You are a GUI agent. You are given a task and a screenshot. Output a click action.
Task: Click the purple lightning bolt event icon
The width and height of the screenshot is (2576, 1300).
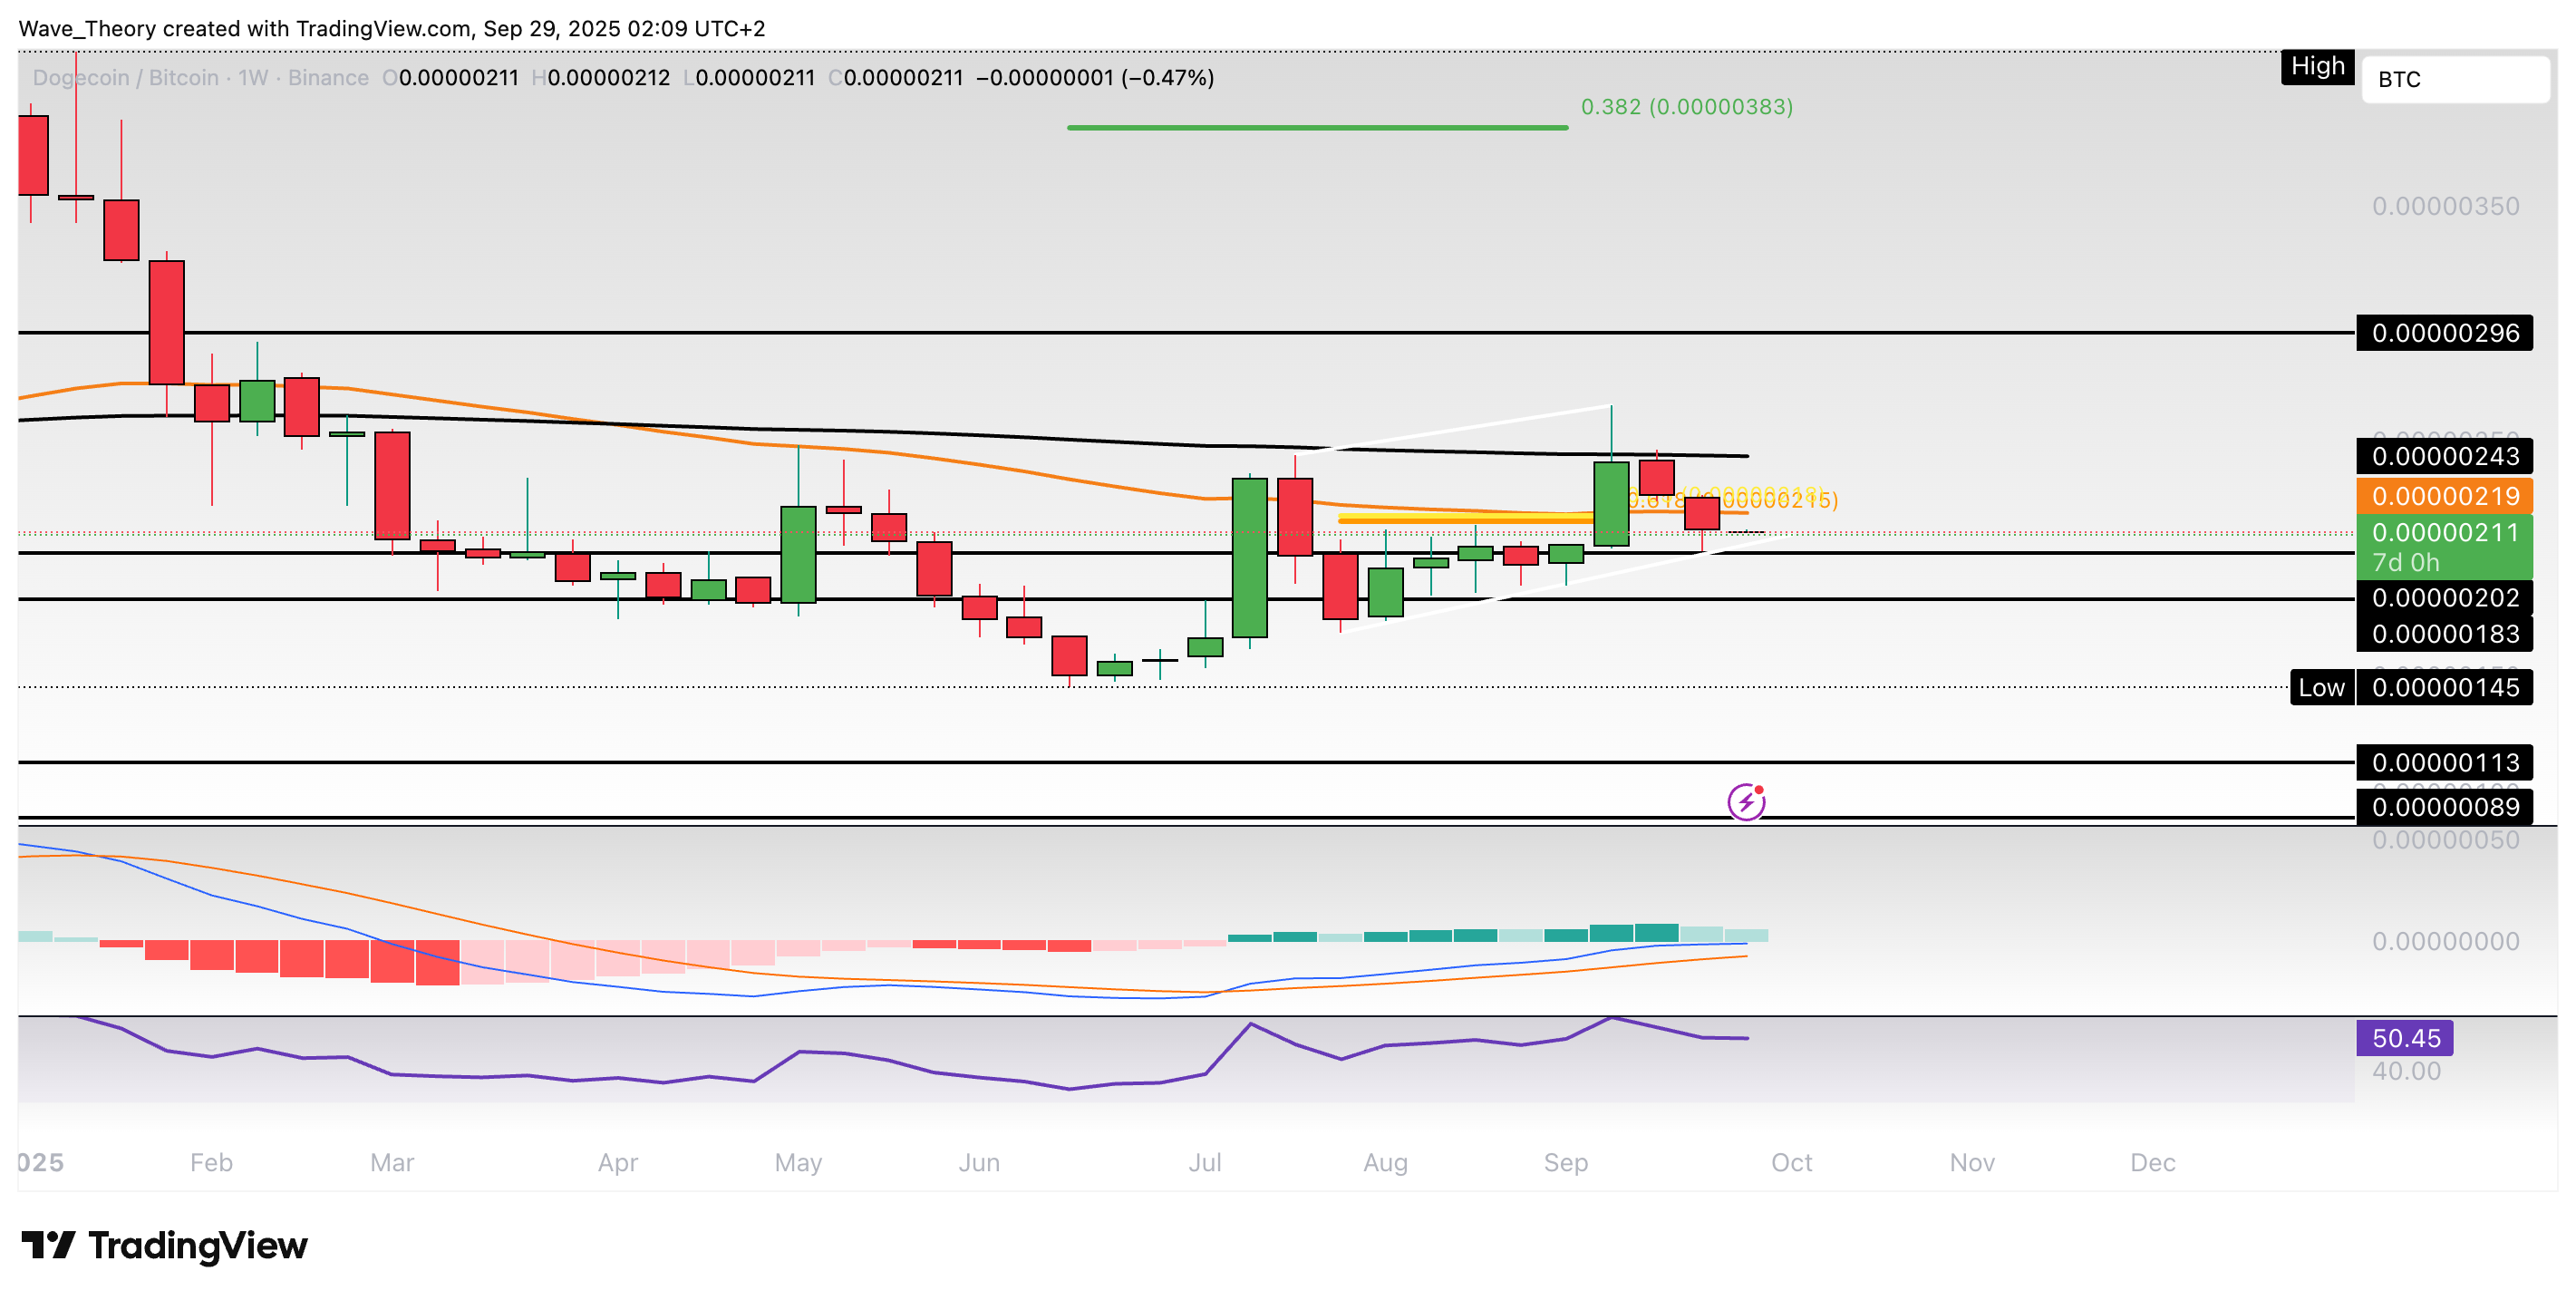pos(1746,802)
